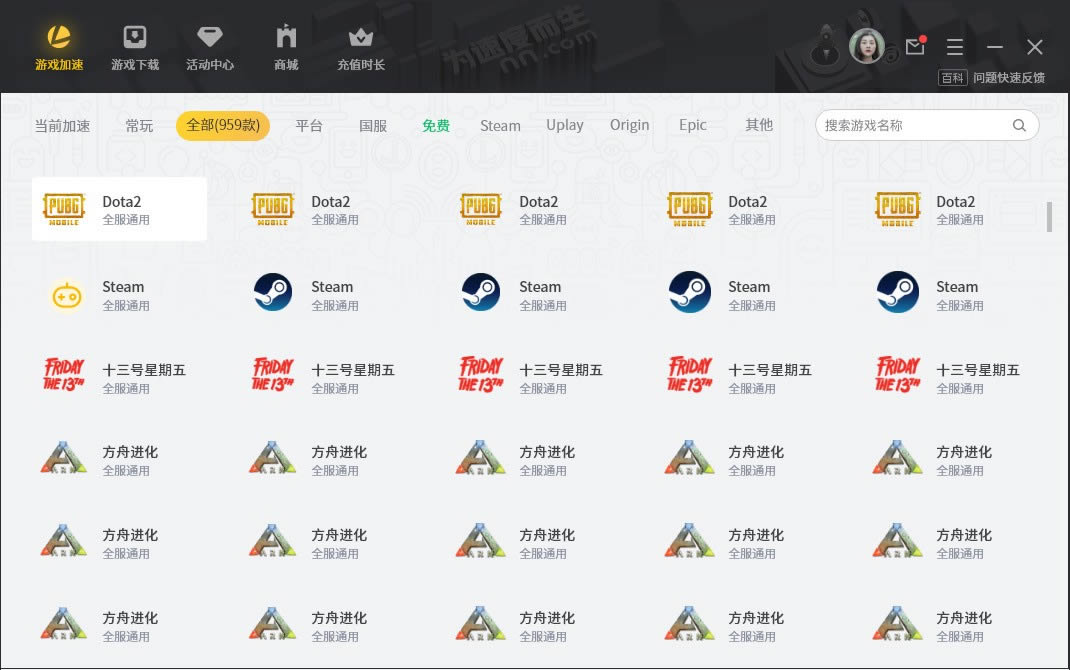Click the 问题快速反馈 feedback link

(1008, 78)
